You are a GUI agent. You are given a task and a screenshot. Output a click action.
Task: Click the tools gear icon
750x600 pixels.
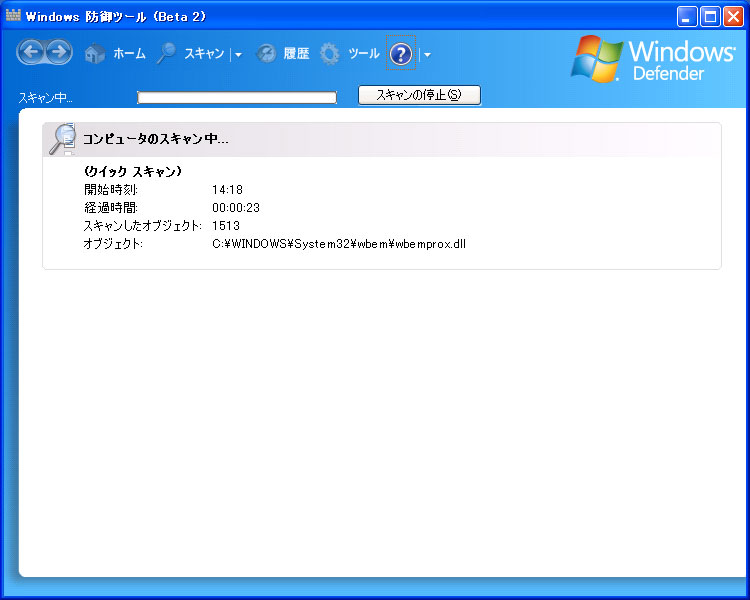[330, 54]
